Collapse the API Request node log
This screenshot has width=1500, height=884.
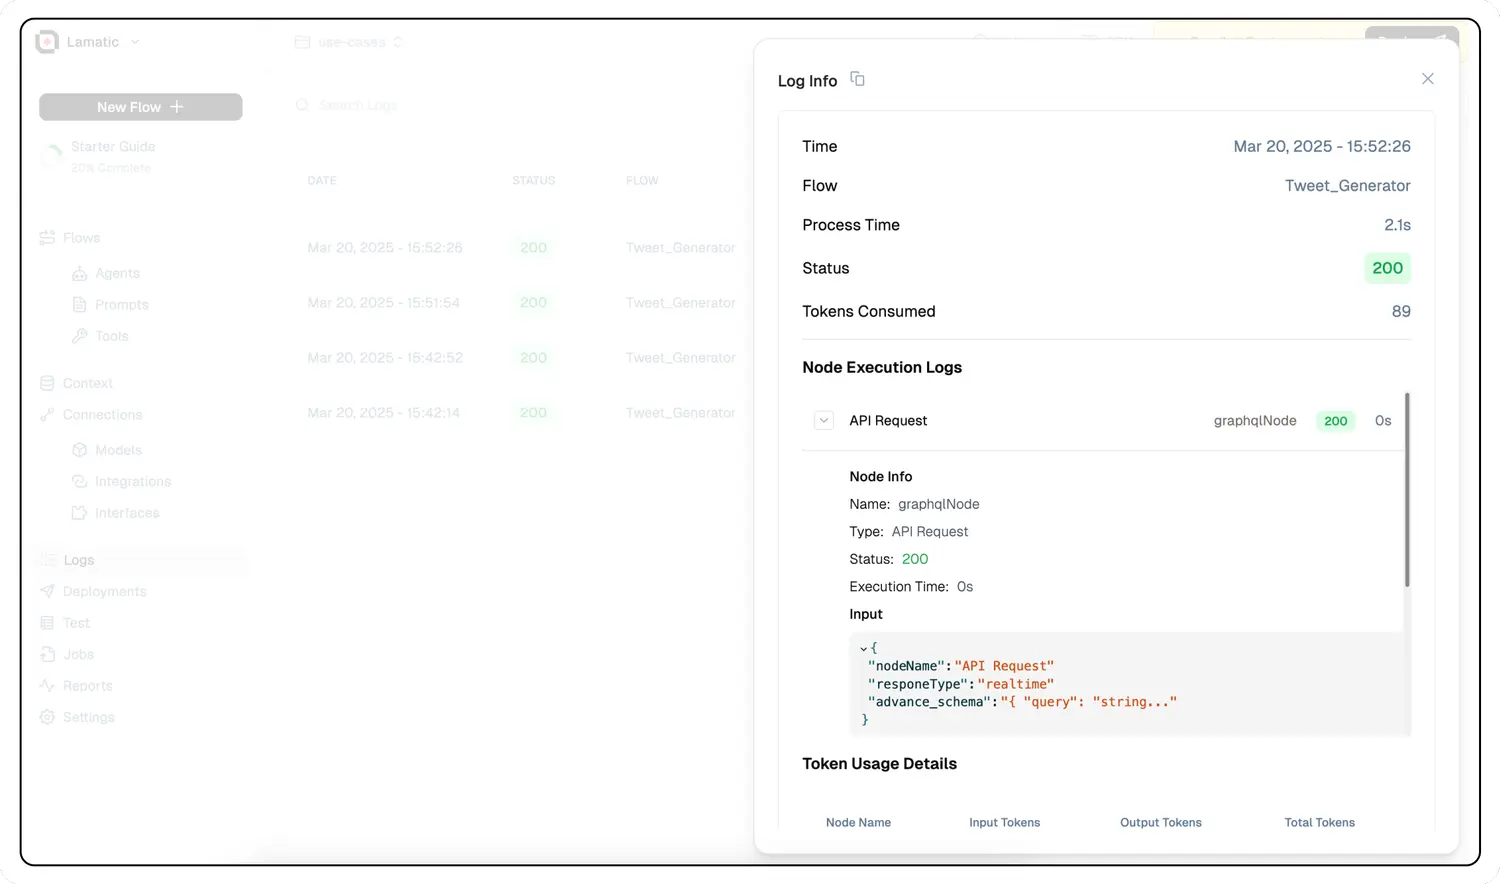(823, 421)
